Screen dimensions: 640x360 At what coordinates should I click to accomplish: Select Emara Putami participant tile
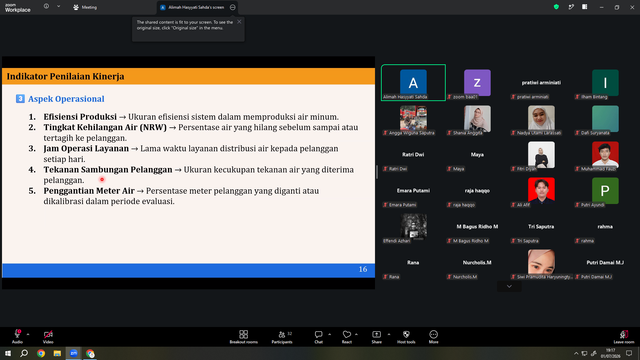coord(413,190)
